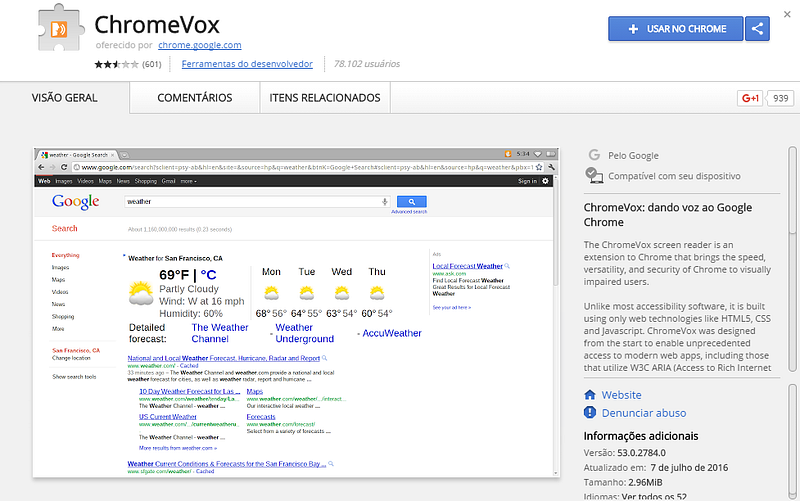
Task: Click the heading ChromeVox: dando voz ao Google Chrome
Action: point(667,215)
